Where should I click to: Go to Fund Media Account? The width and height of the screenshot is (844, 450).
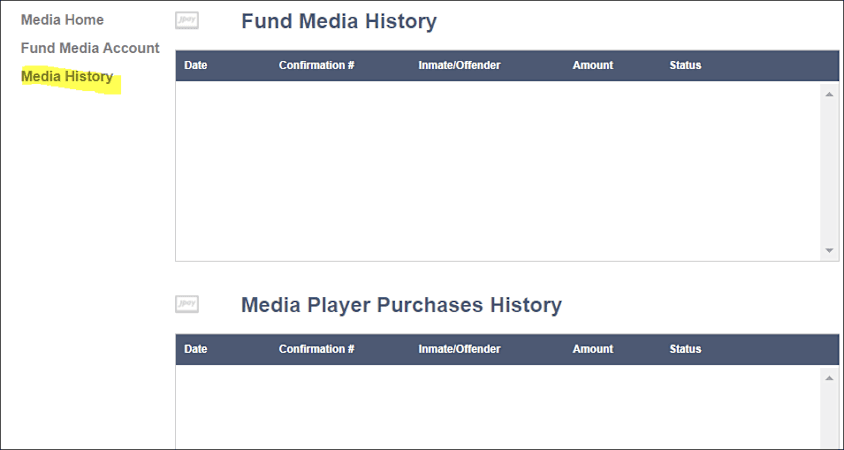tap(90, 48)
